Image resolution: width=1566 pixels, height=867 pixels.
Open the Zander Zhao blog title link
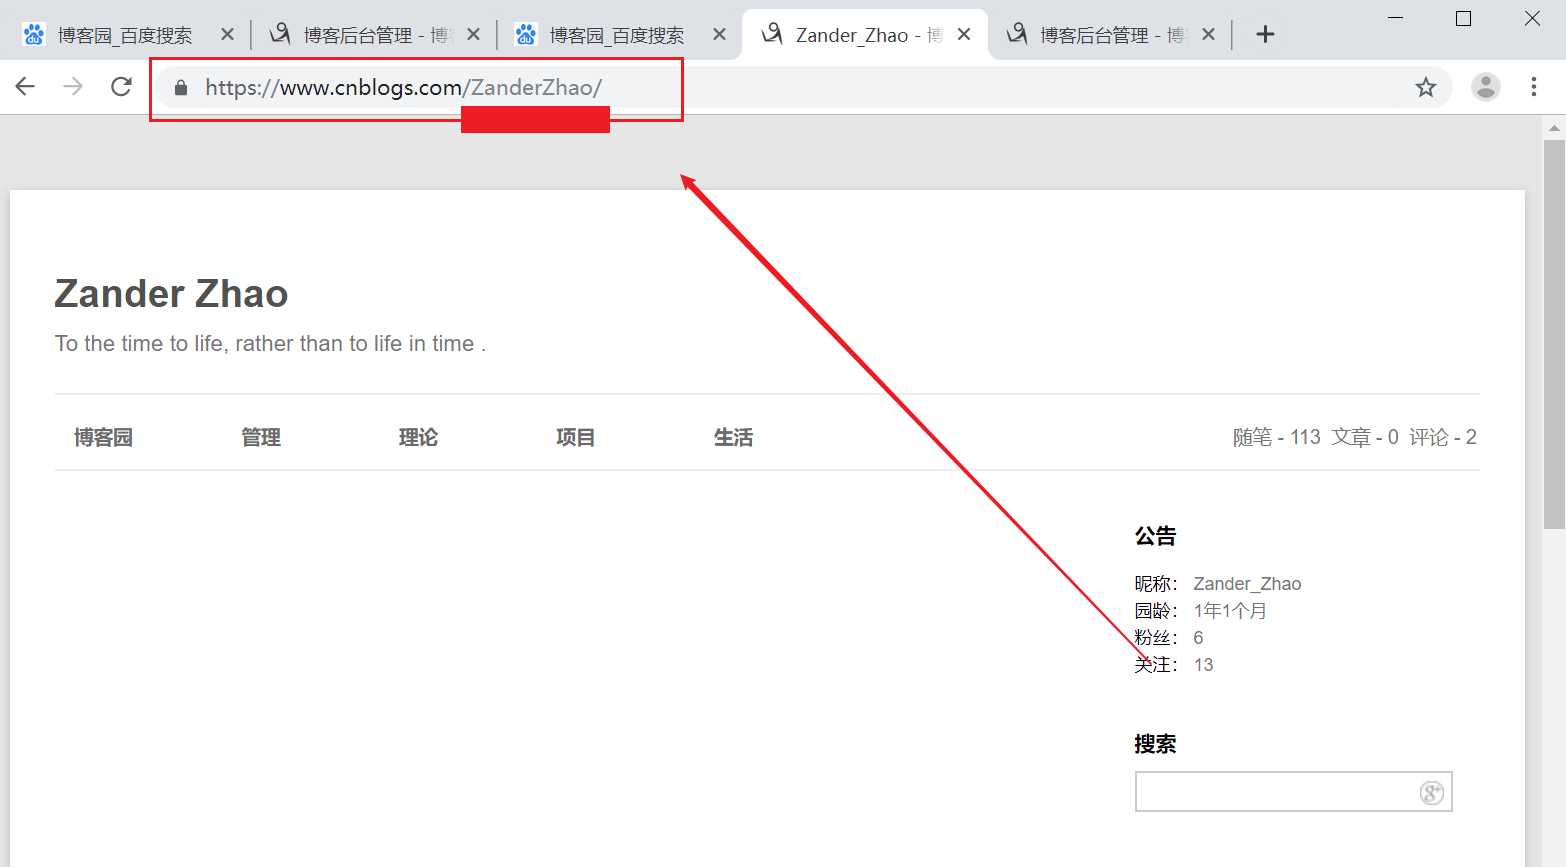[171, 294]
